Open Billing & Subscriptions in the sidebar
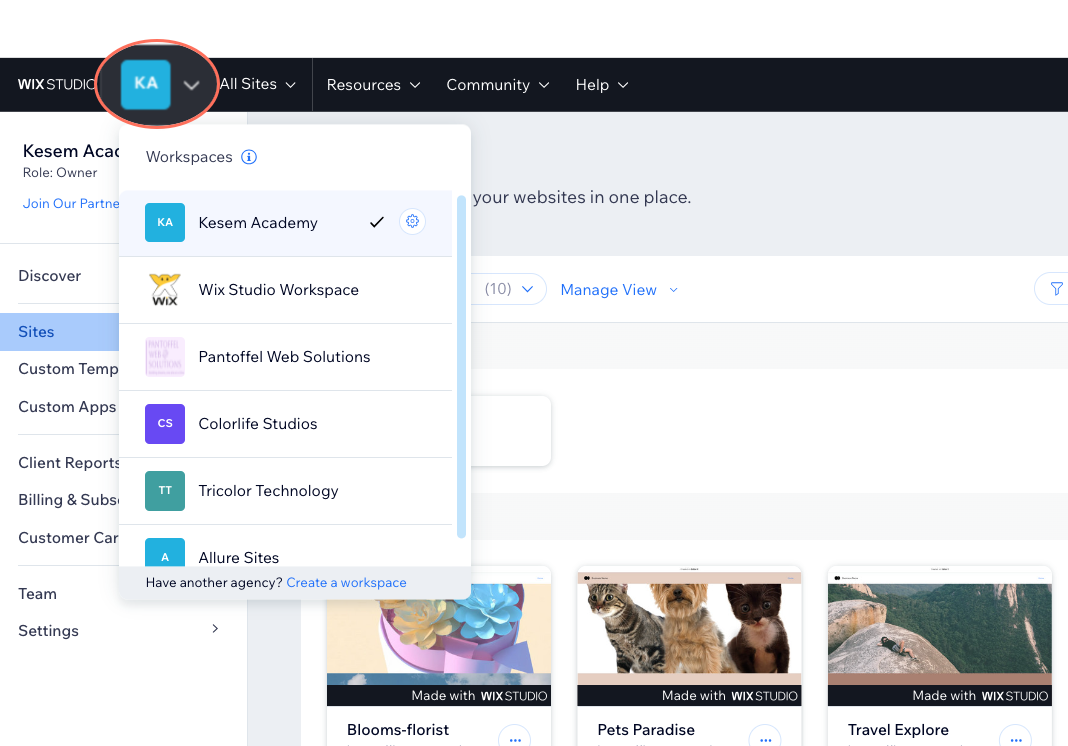This screenshot has width=1068, height=746. [68, 500]
